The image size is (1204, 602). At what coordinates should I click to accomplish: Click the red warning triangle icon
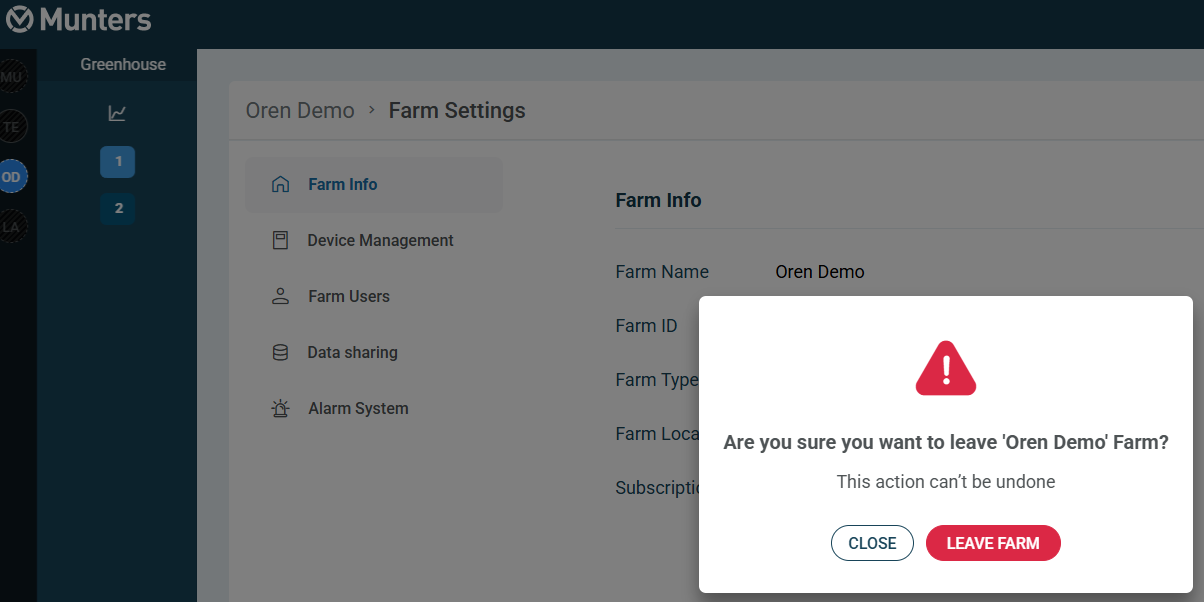tap(946, 368)
